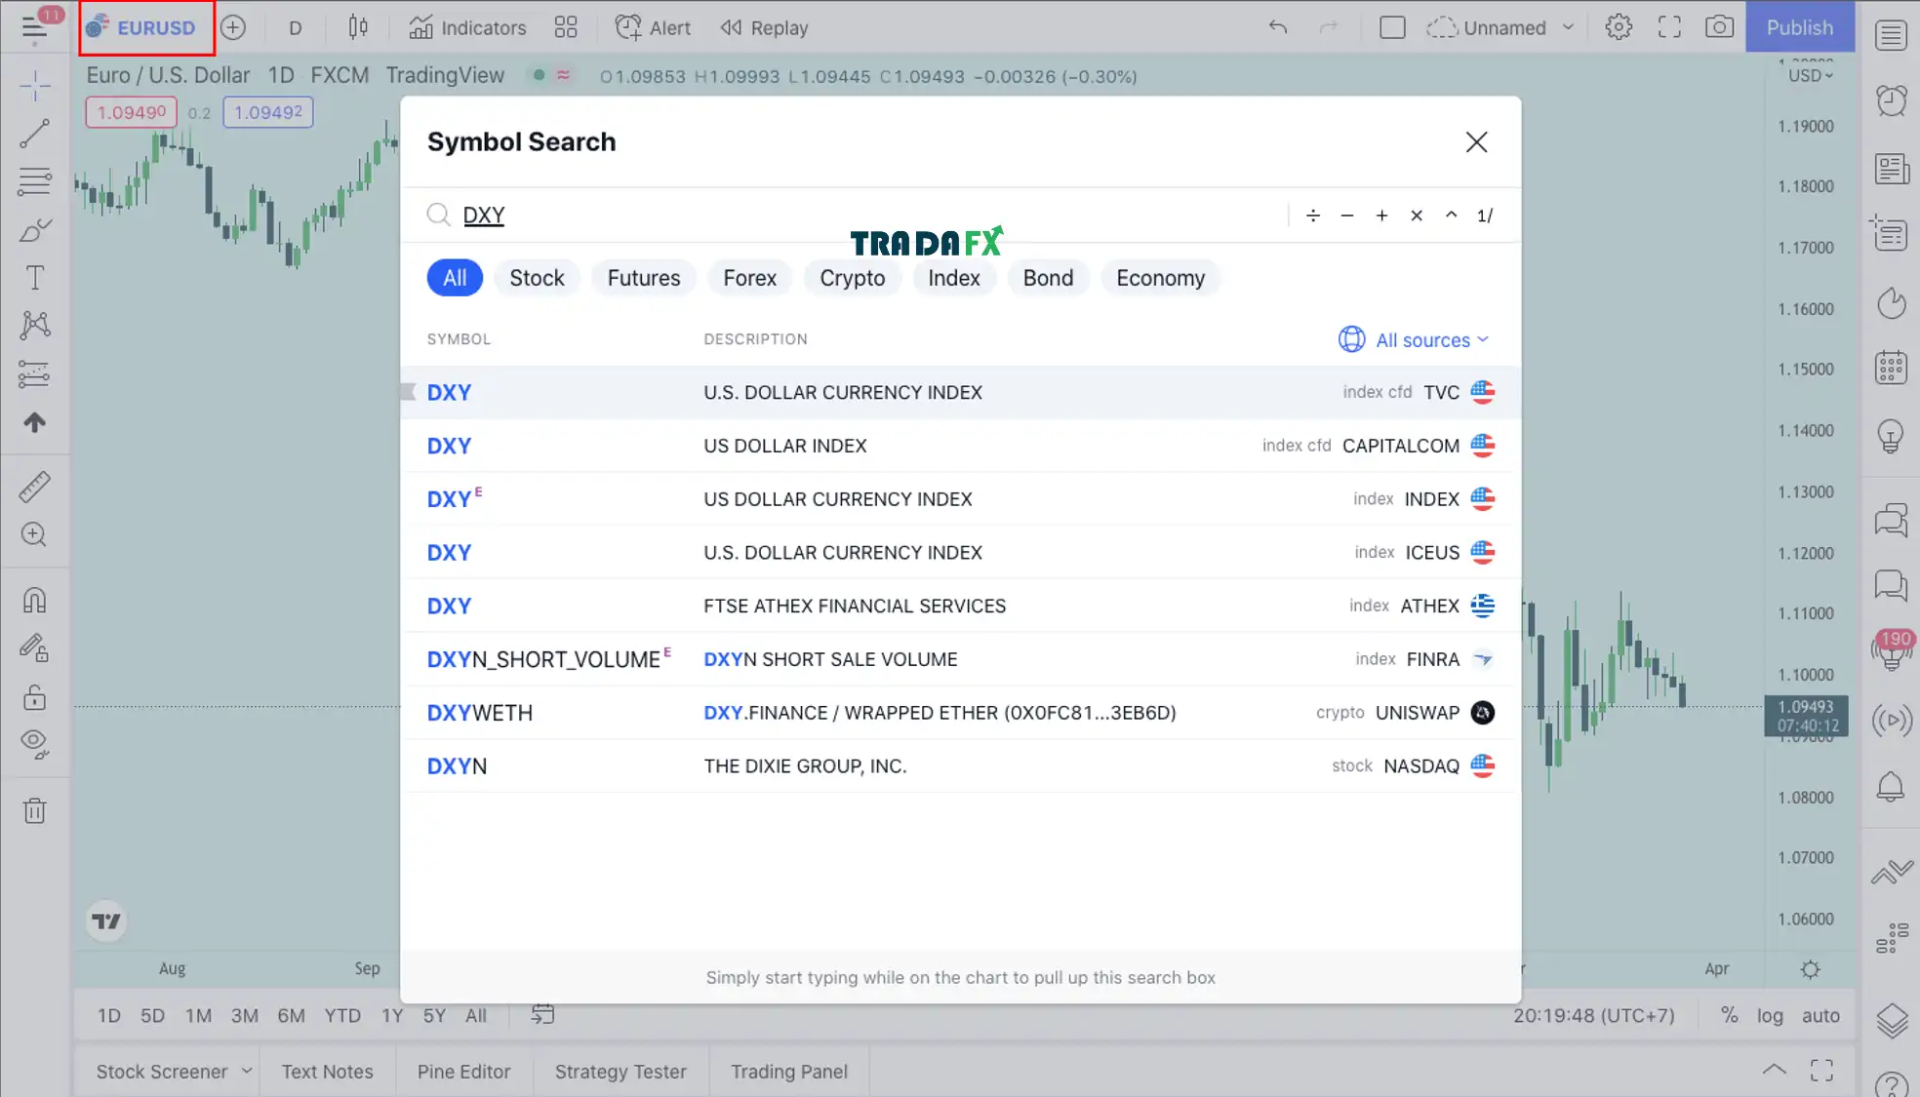Click the Publish button
Image resolution: width=1920 pixels, height=1097 pixels.
1799,28
